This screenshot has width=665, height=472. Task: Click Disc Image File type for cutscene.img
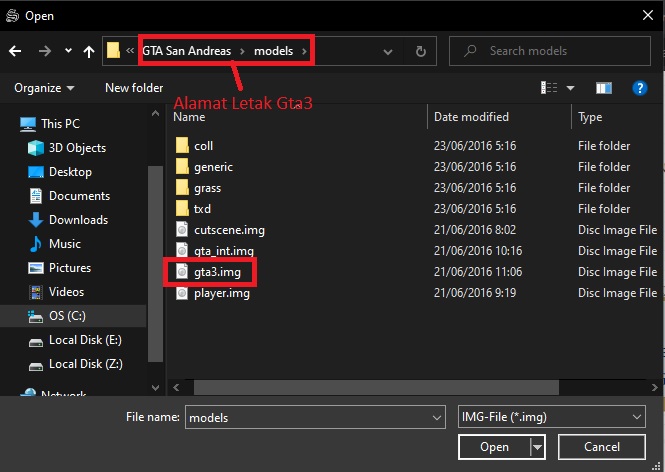click(x=618, y=230)
